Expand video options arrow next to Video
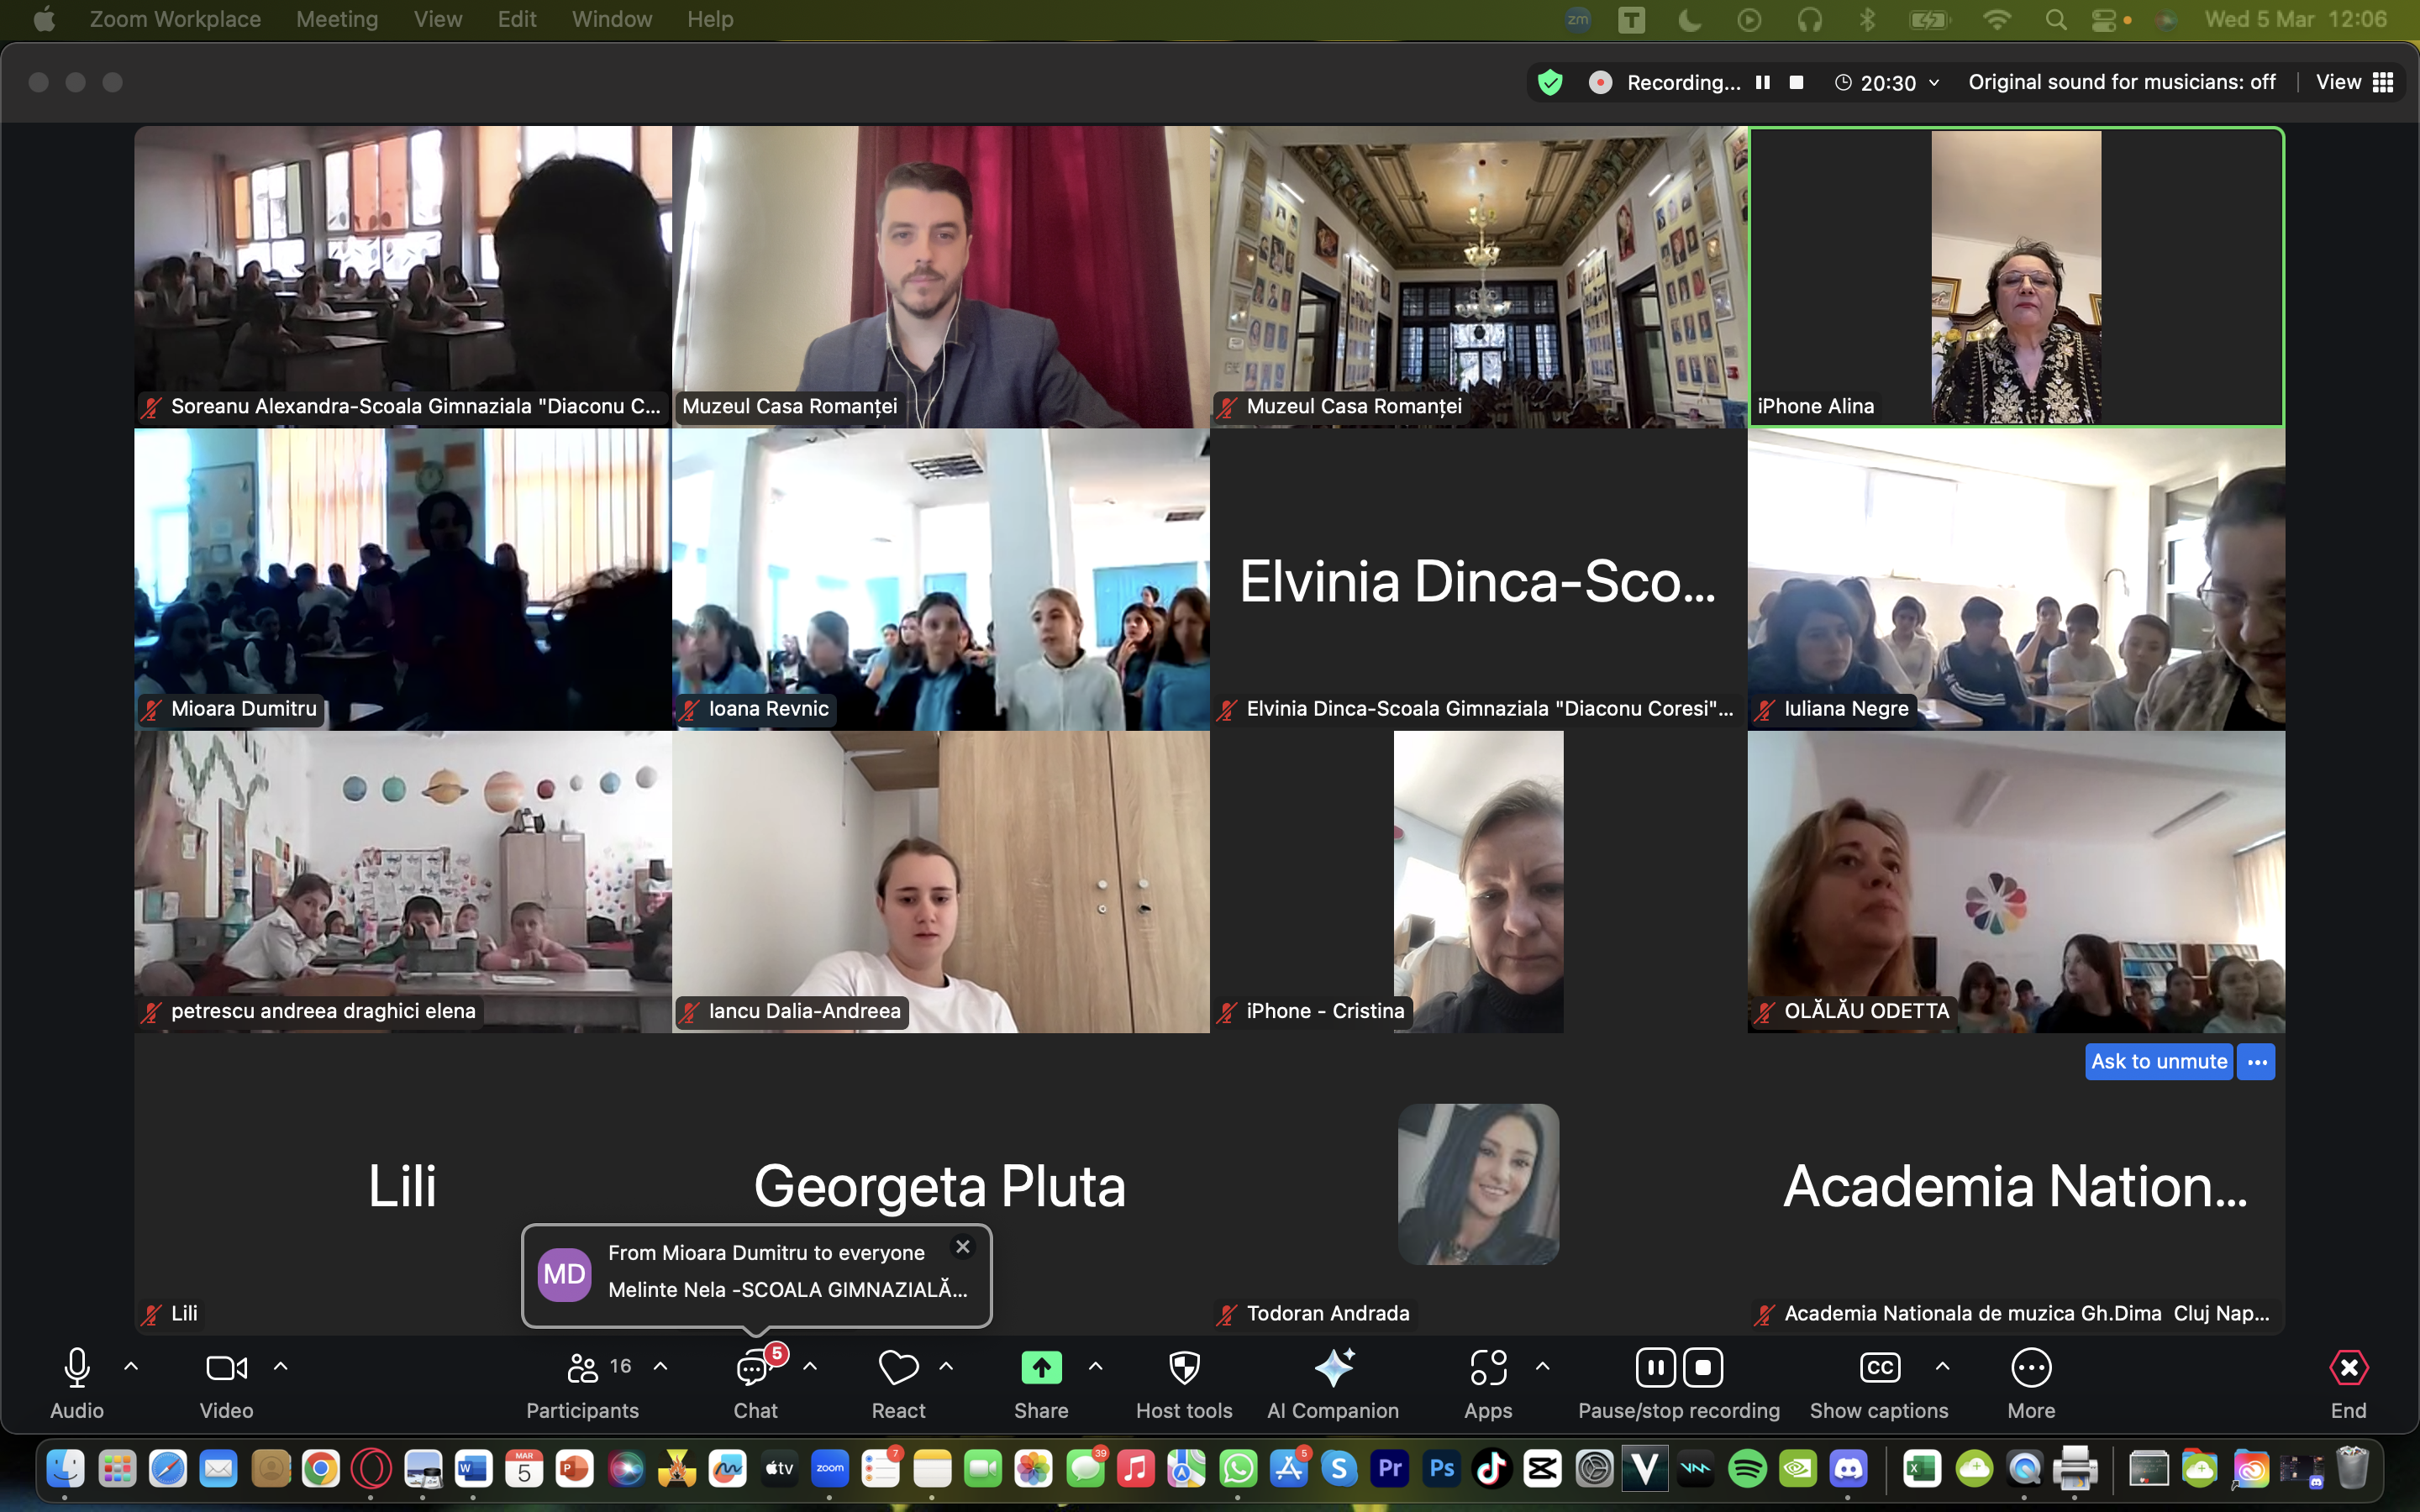Viewport: 2420px width, 1512px height. tap(281, 1366)
